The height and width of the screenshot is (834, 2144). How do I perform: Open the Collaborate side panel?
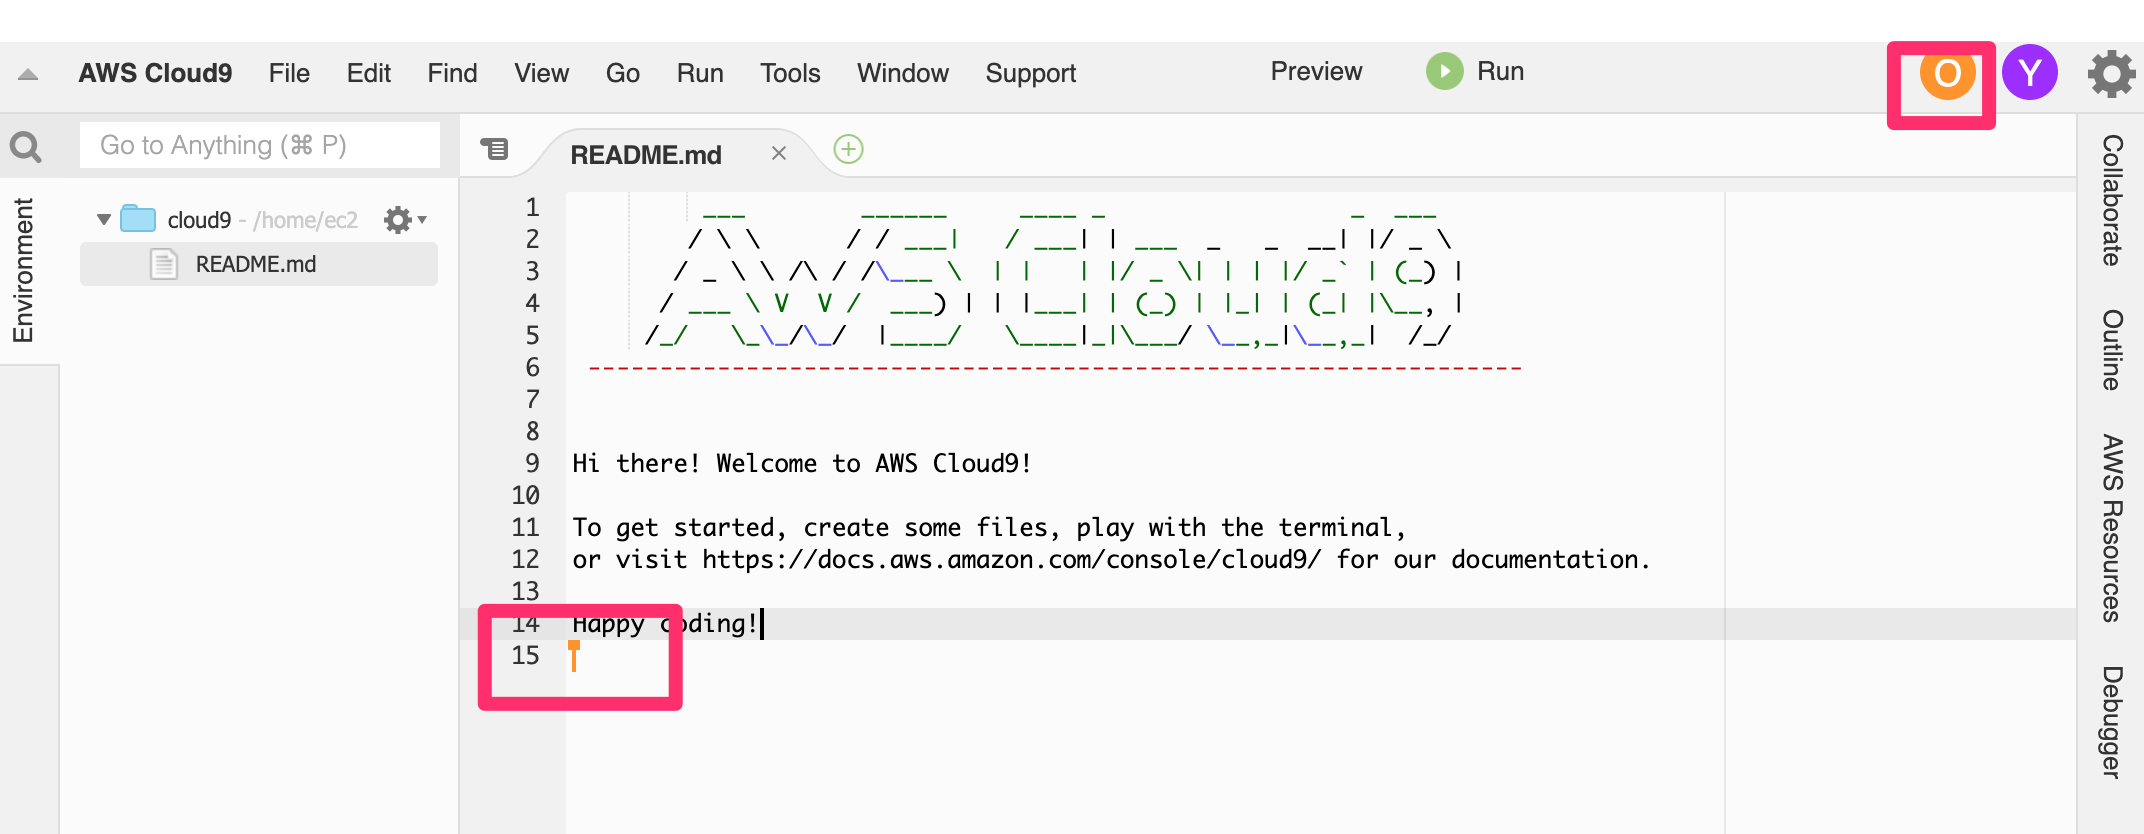(x=2111, y=200)
